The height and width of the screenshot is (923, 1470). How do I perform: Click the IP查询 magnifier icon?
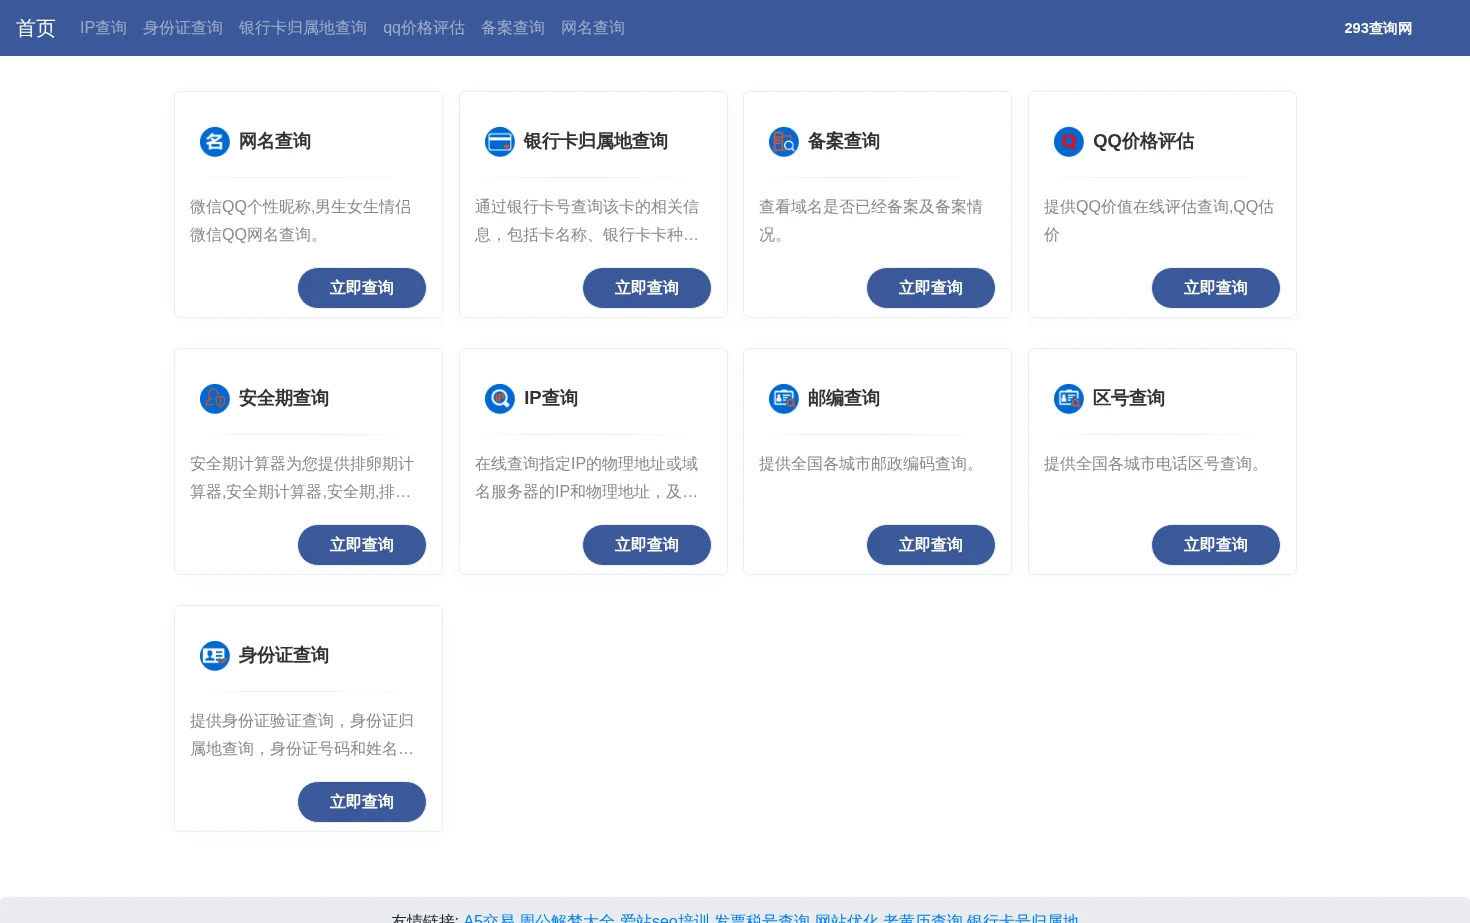pyautogui.click(x=500, y=399)
